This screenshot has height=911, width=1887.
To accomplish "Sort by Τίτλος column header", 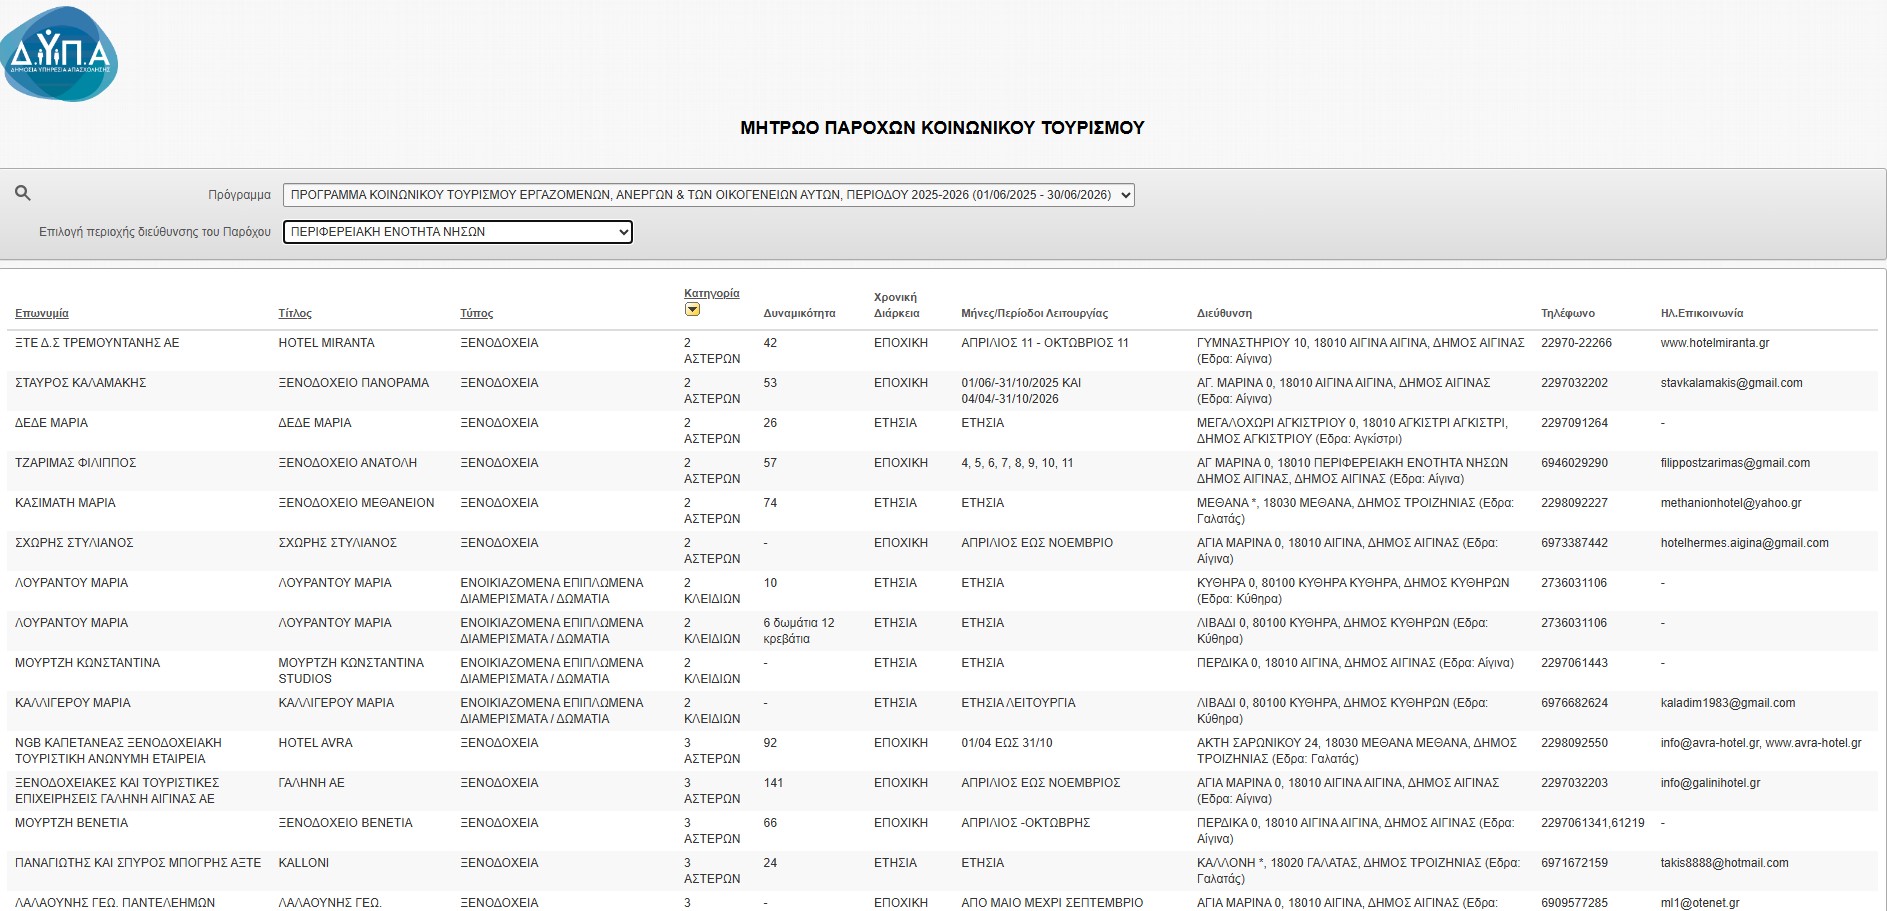I will pos(295,313).
